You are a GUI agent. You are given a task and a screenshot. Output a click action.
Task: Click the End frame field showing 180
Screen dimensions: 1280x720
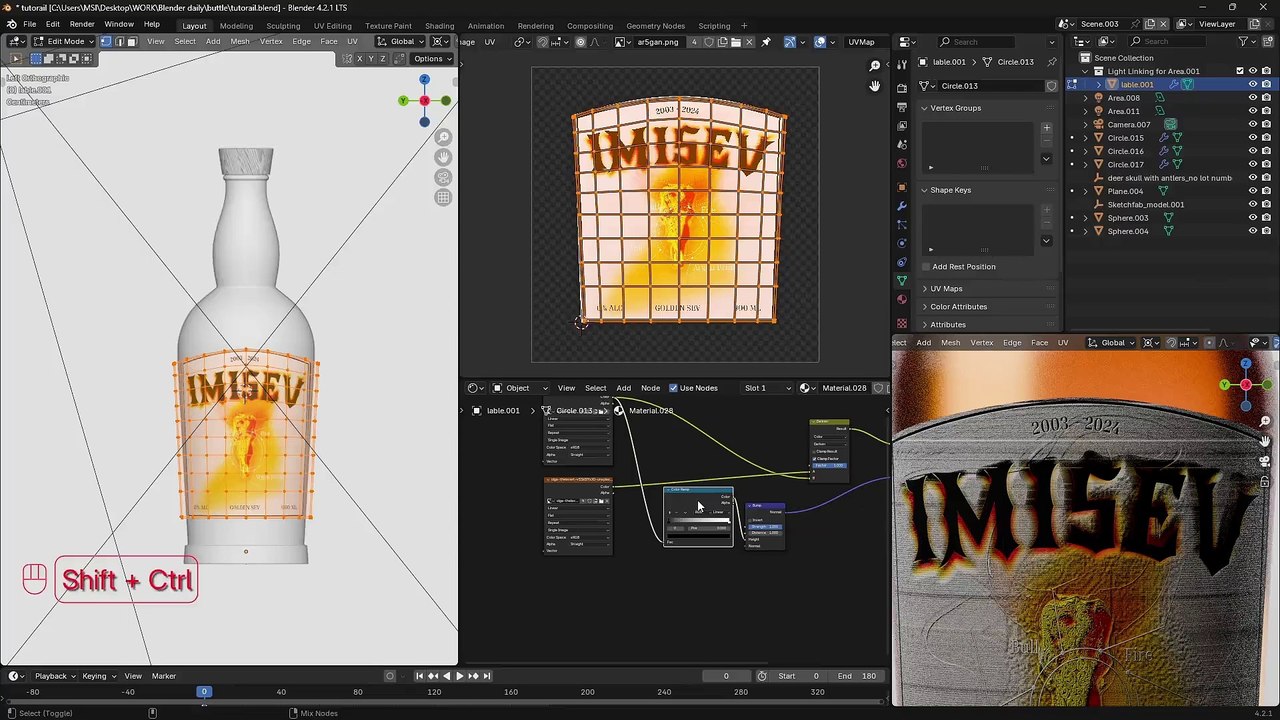tap(856, 676)
